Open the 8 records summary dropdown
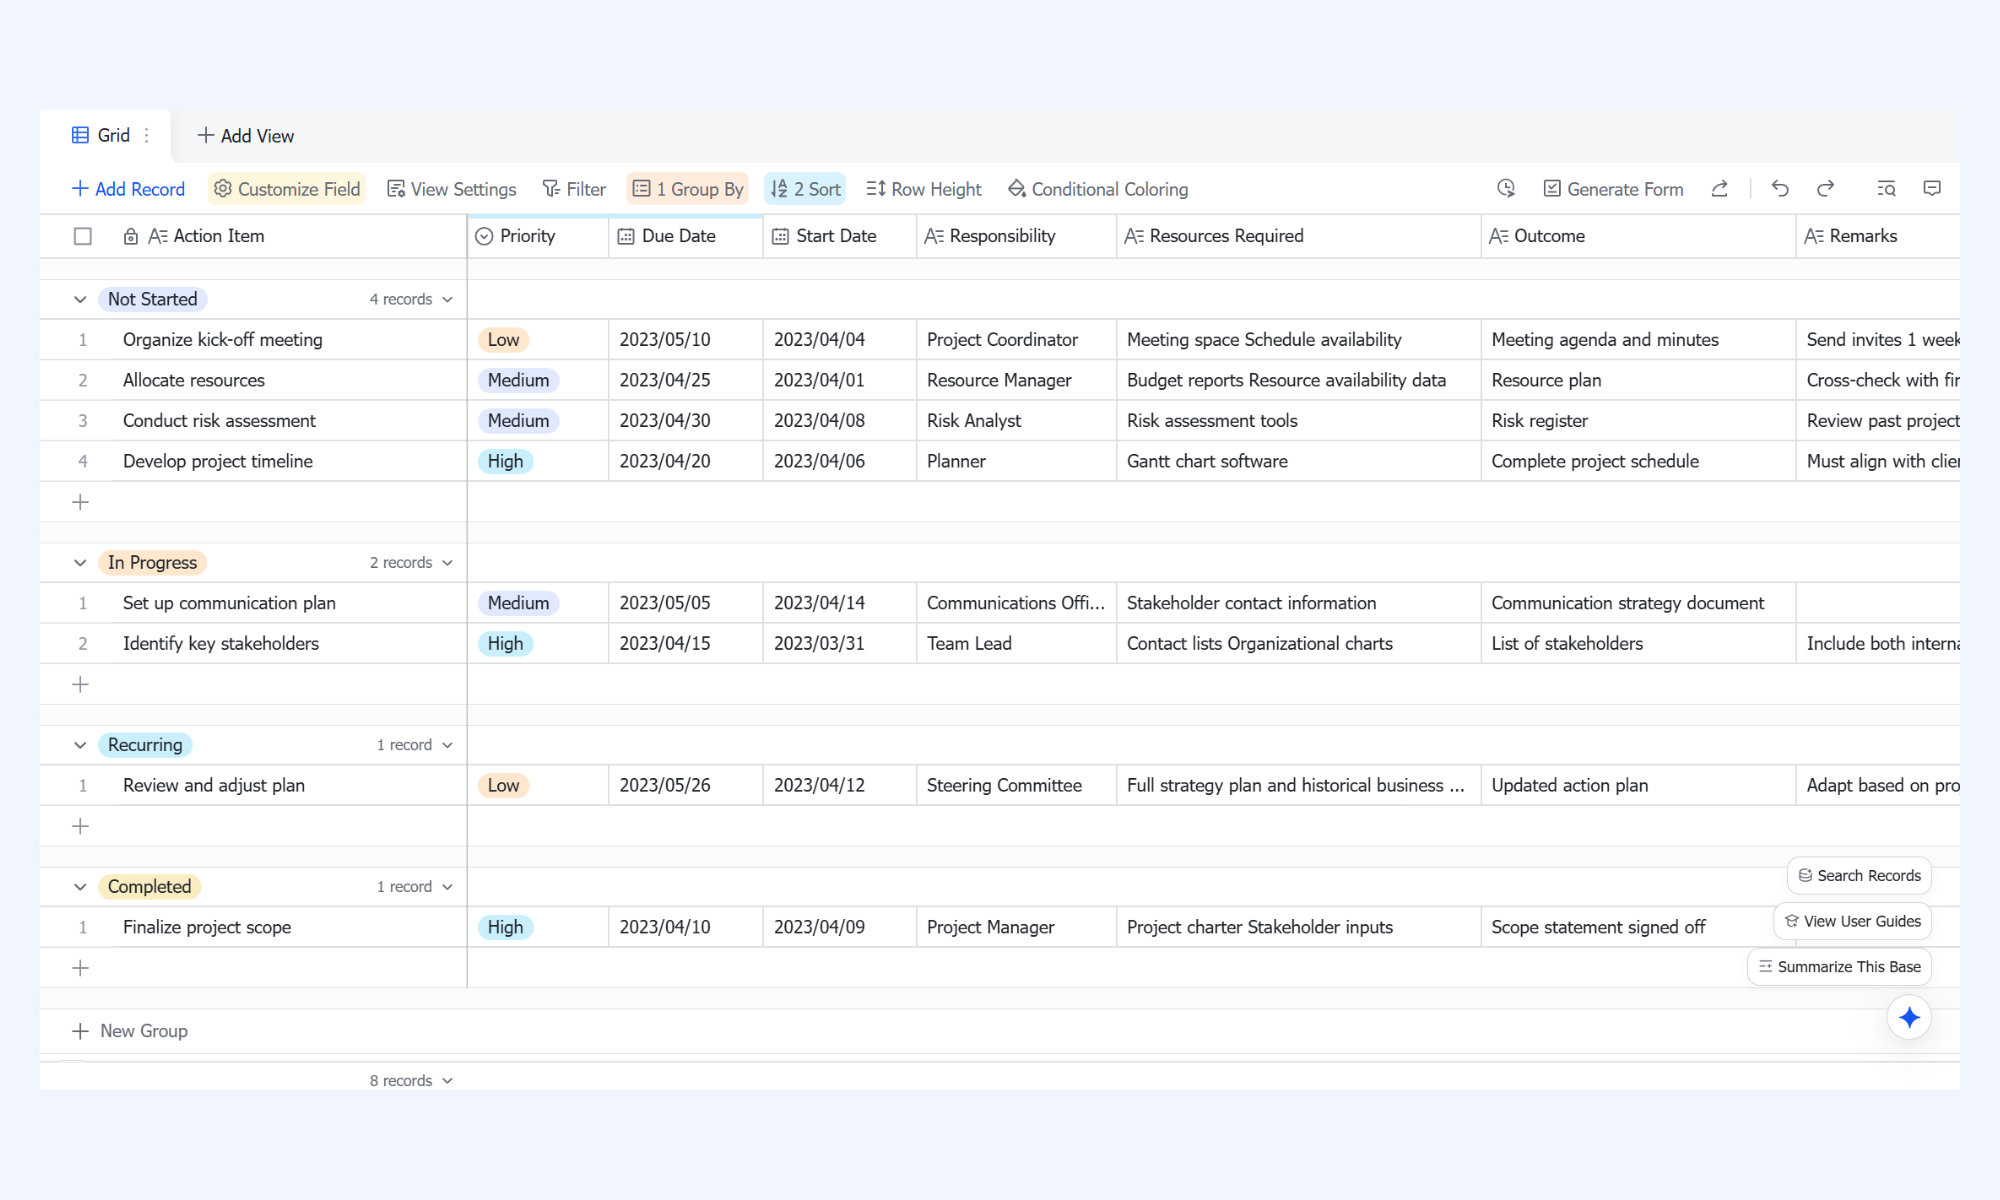The width and height of the screenshot is (2000, 1200). click(x=411, y=1081)
